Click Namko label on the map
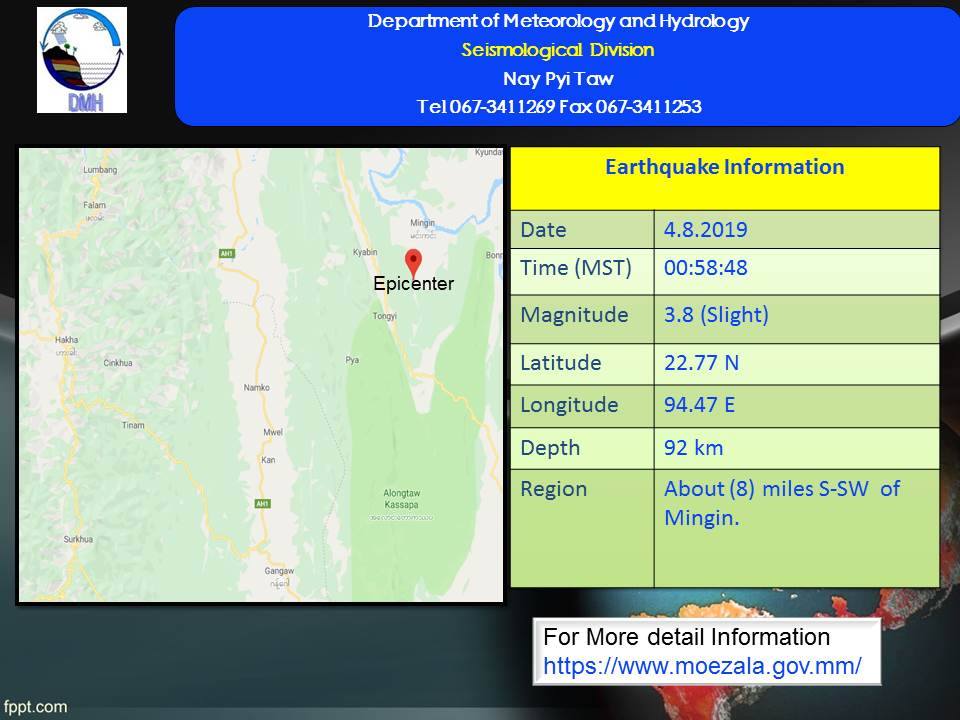The width and height of the screenshot is (960, 720). point(257,388)
